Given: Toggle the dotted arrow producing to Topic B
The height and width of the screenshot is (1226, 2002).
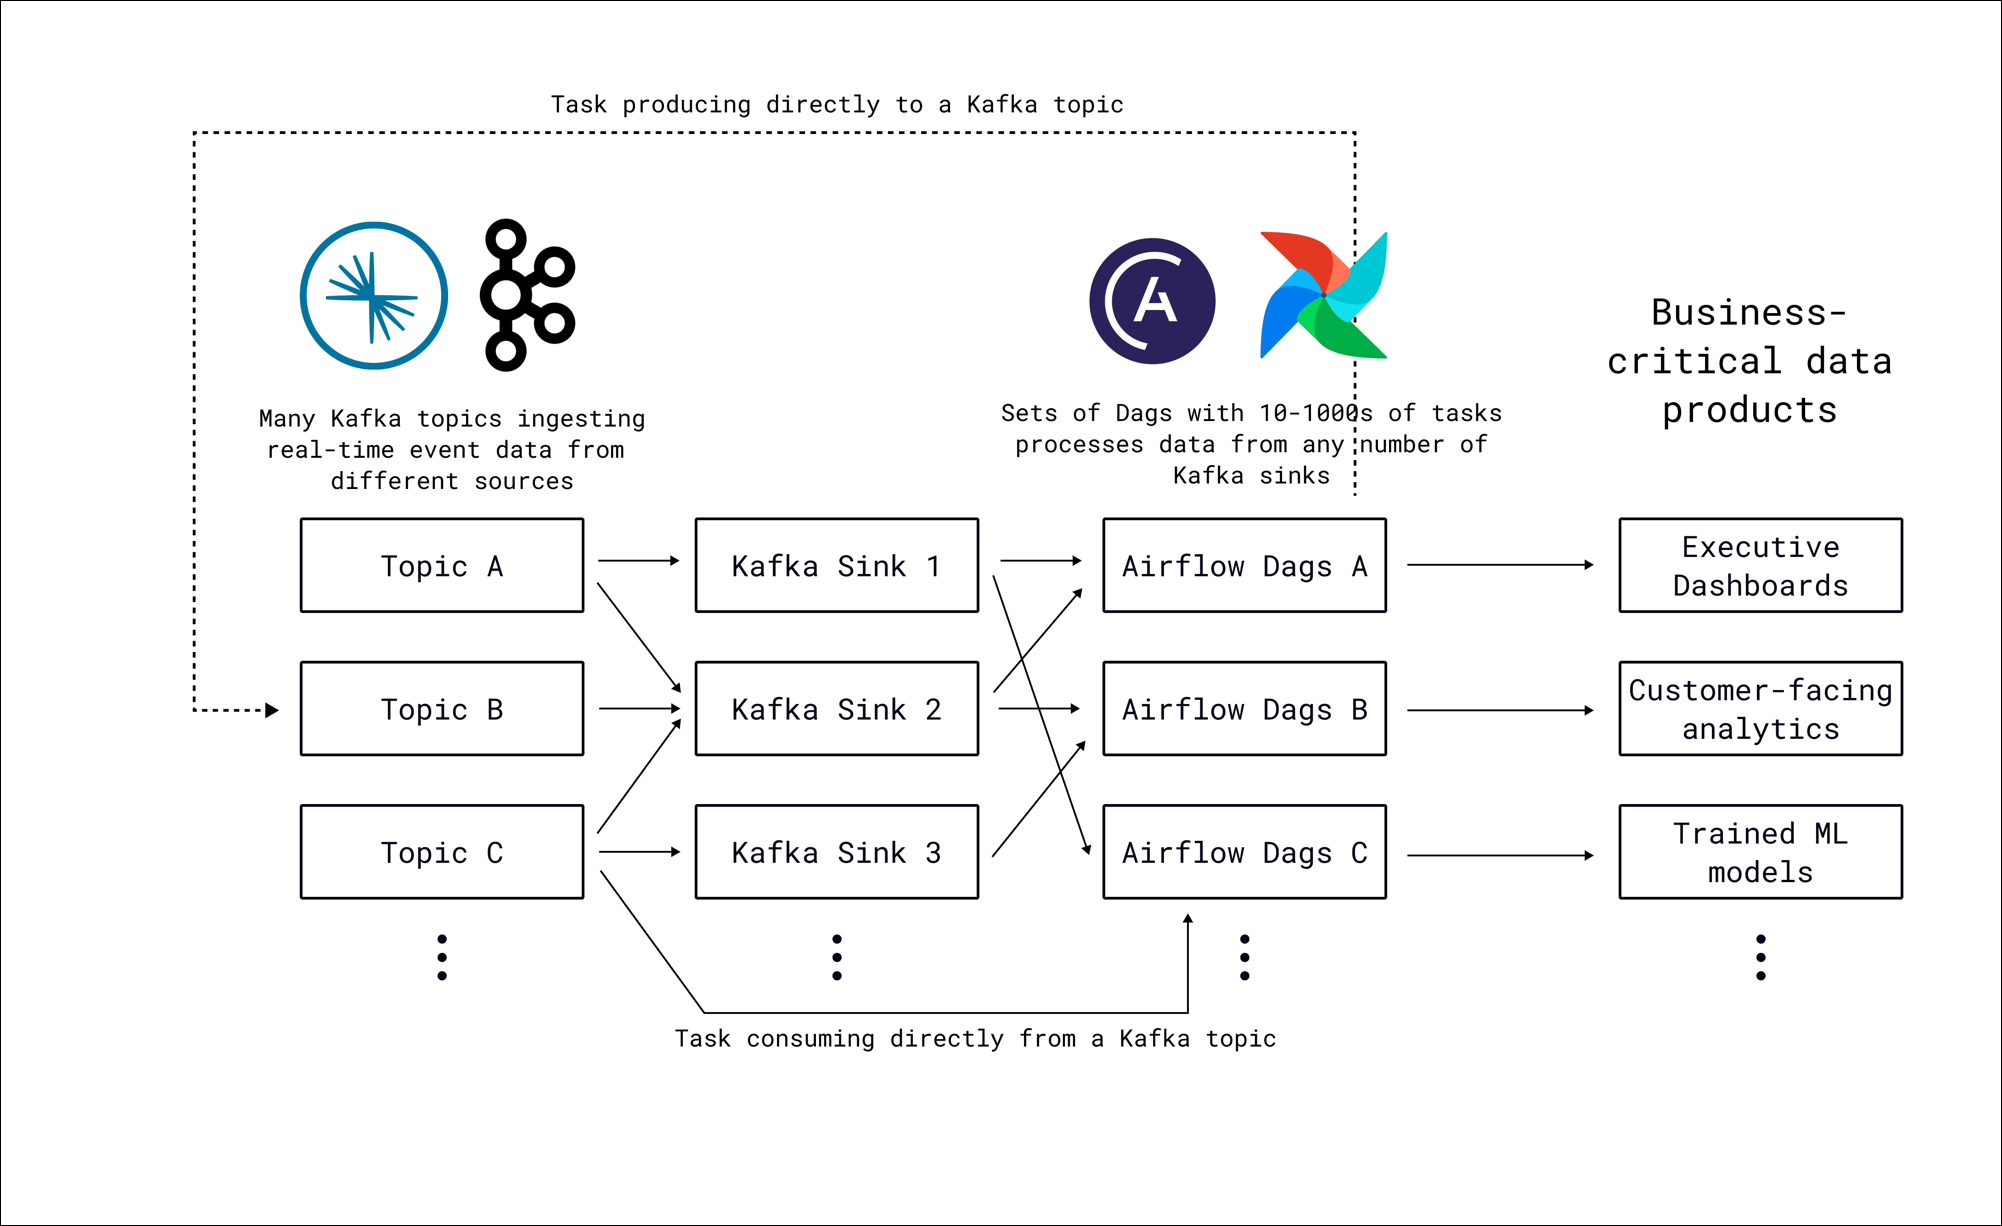Looking at the screenshot, I should tap(235, 708).
